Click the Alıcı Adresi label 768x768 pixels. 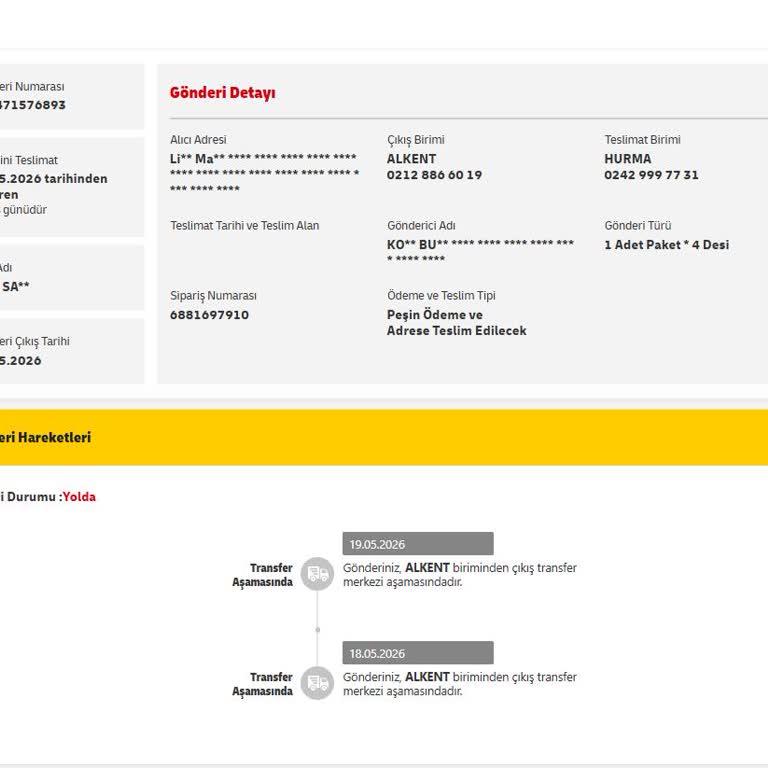198,140
